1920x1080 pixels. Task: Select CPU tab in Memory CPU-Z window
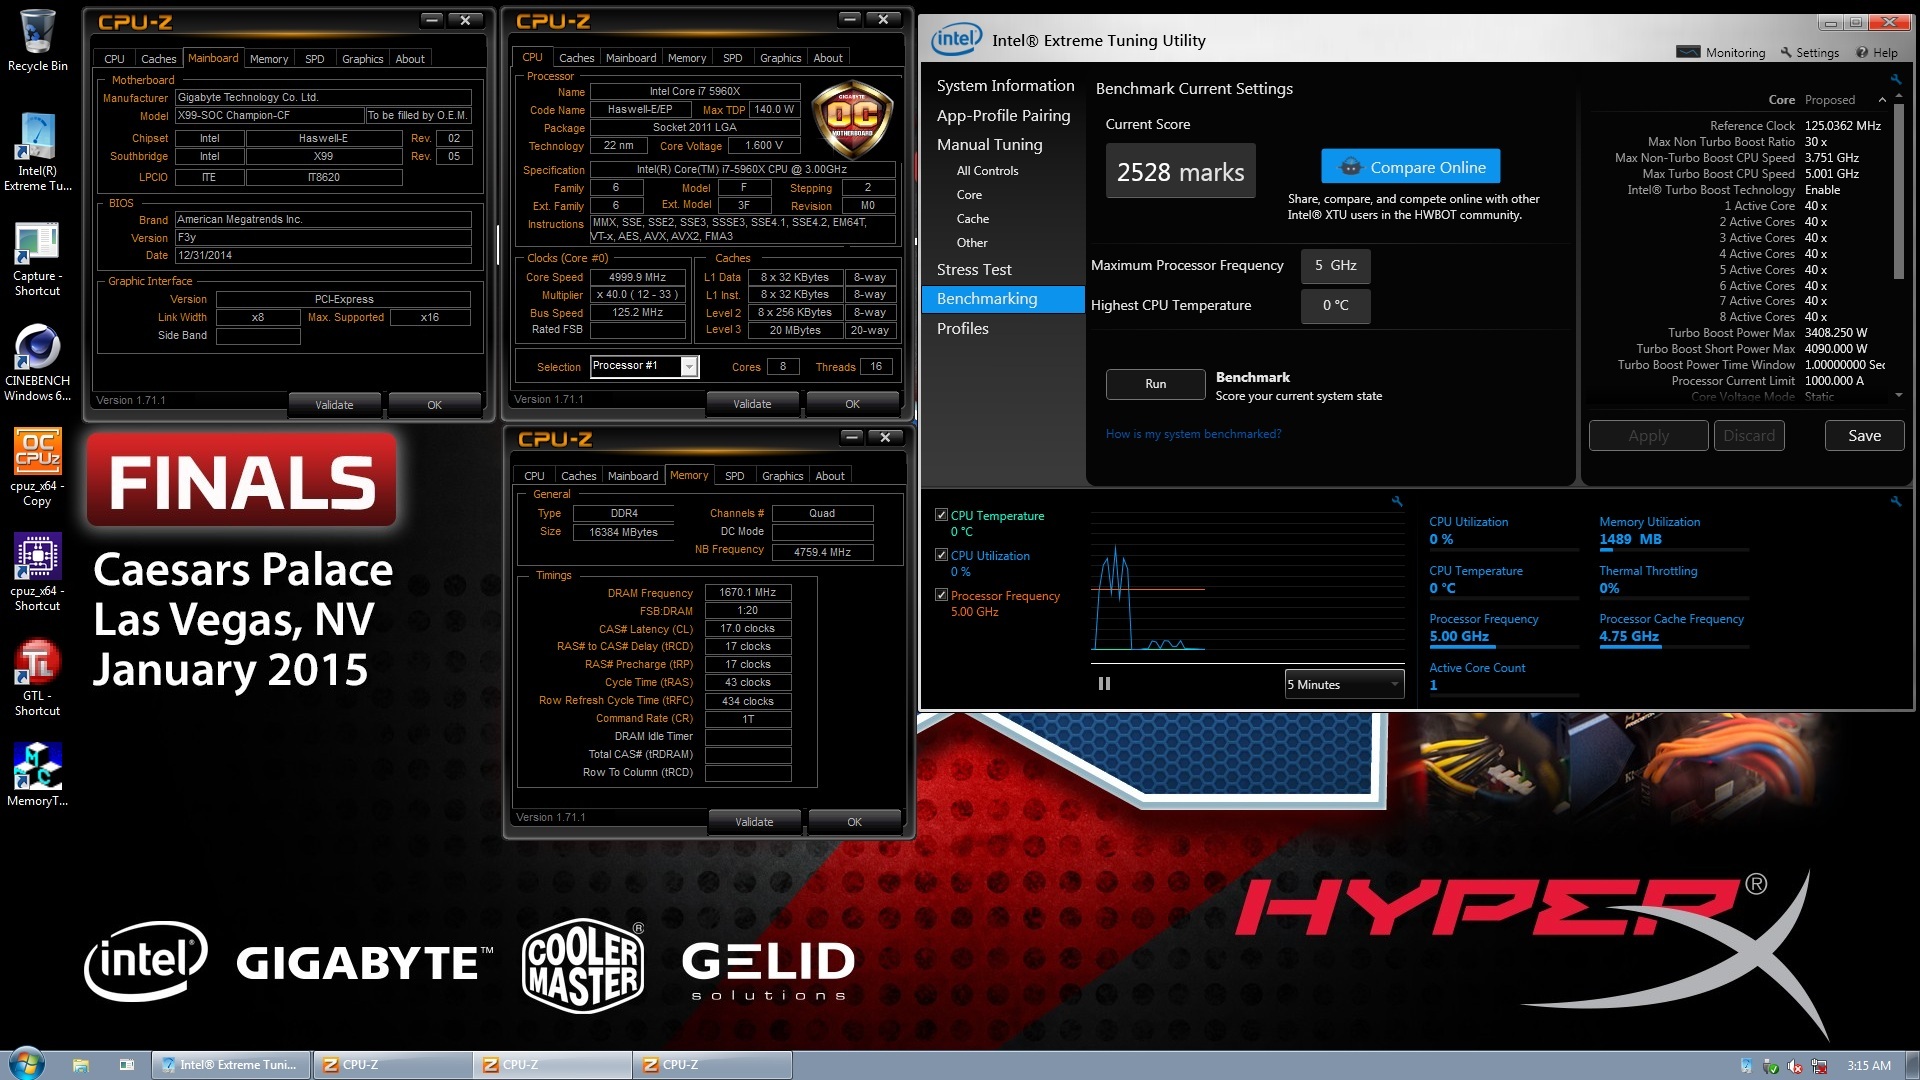tap(535, 476)
